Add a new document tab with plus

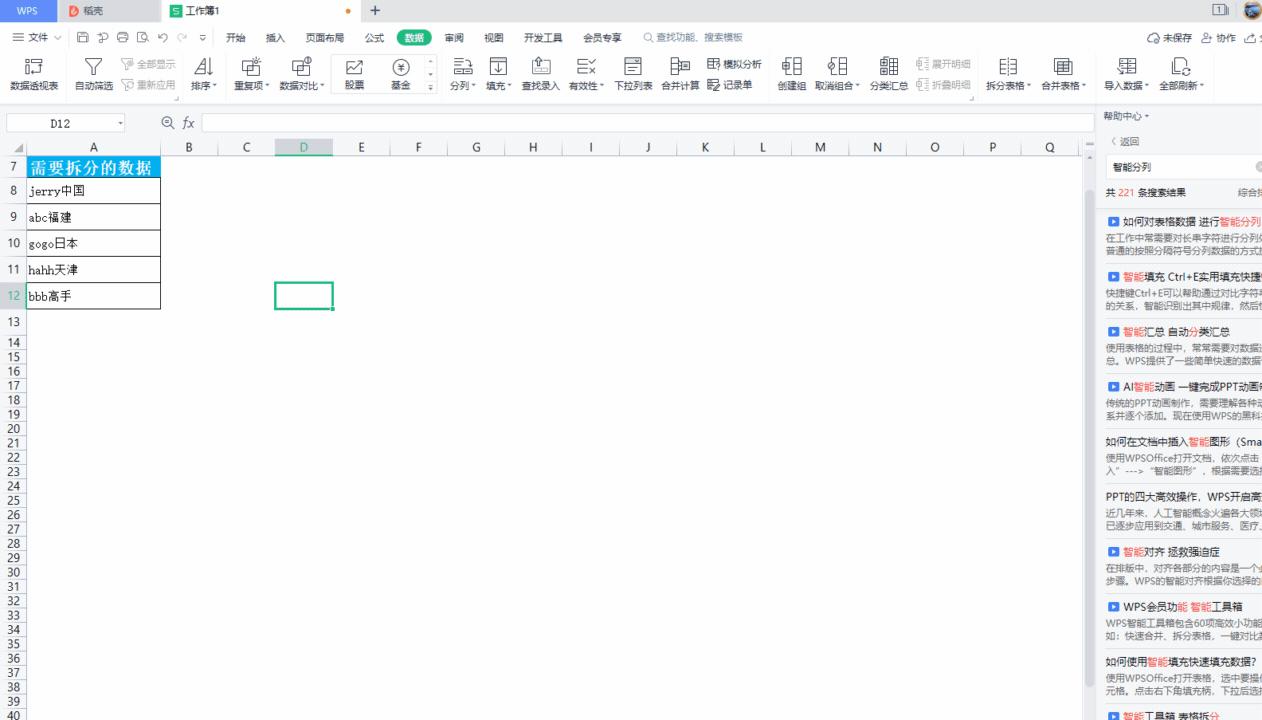coord(375,11)
